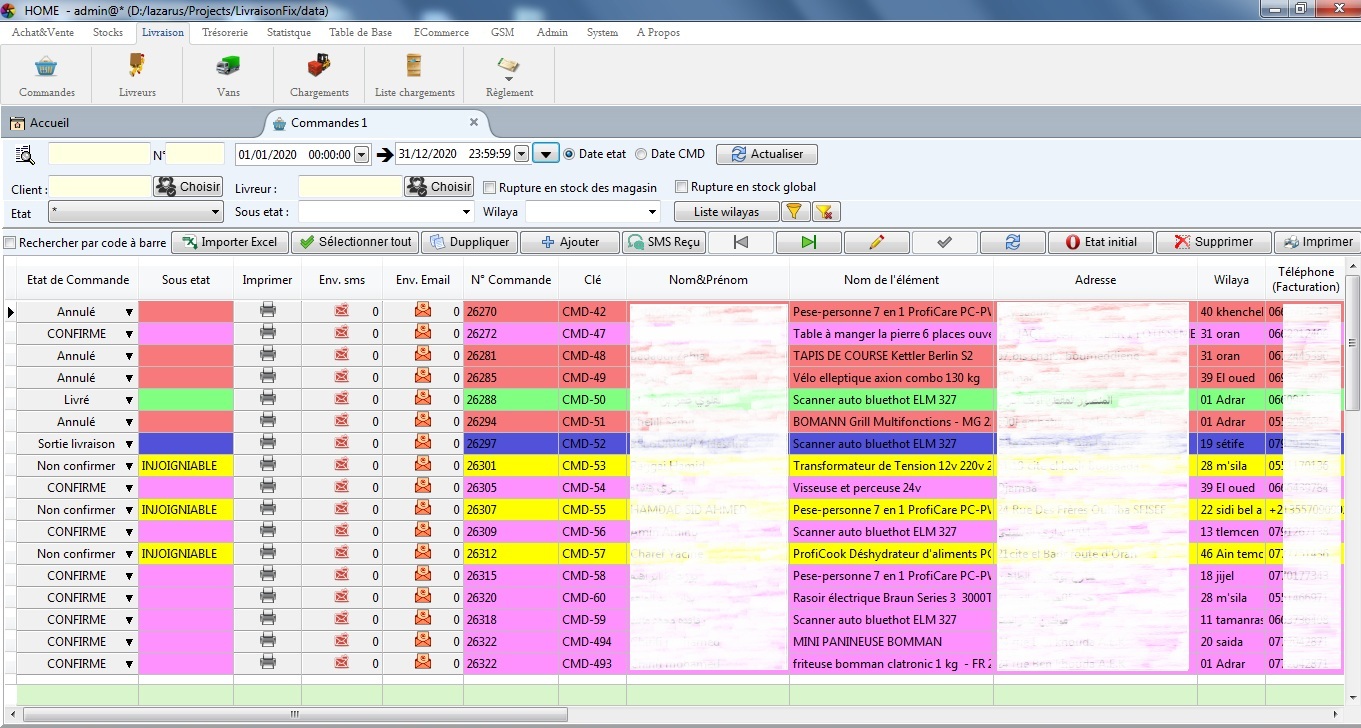Switch to the Accueil tab
Viewport: 1361px width, 728px height.
coord(48,123)
